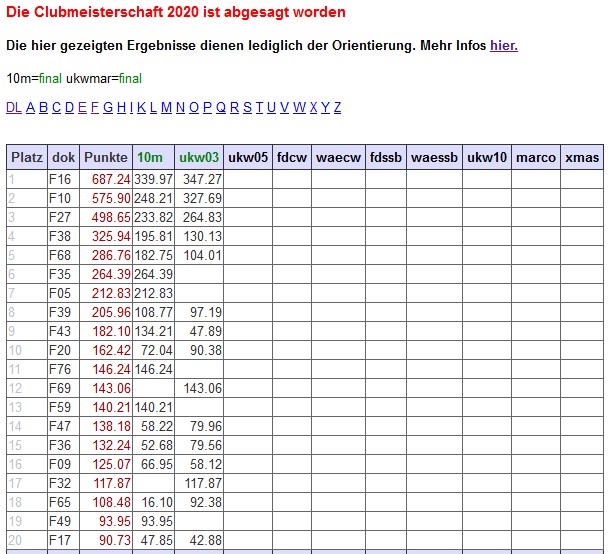Jump to district letter A
Viewport: 610px width, 554px height.
point(30,107)
